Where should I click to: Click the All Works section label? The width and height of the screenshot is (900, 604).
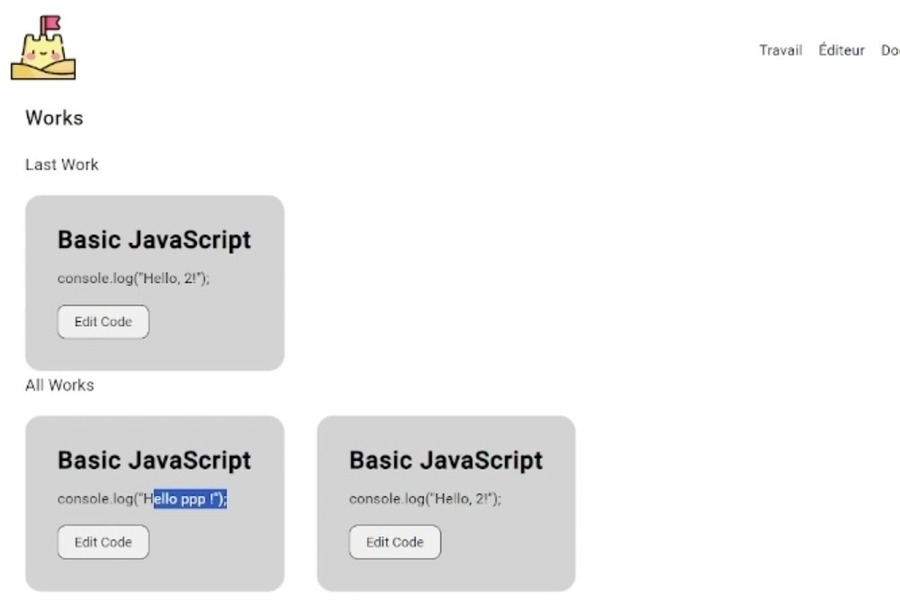[x=60, y=385]
